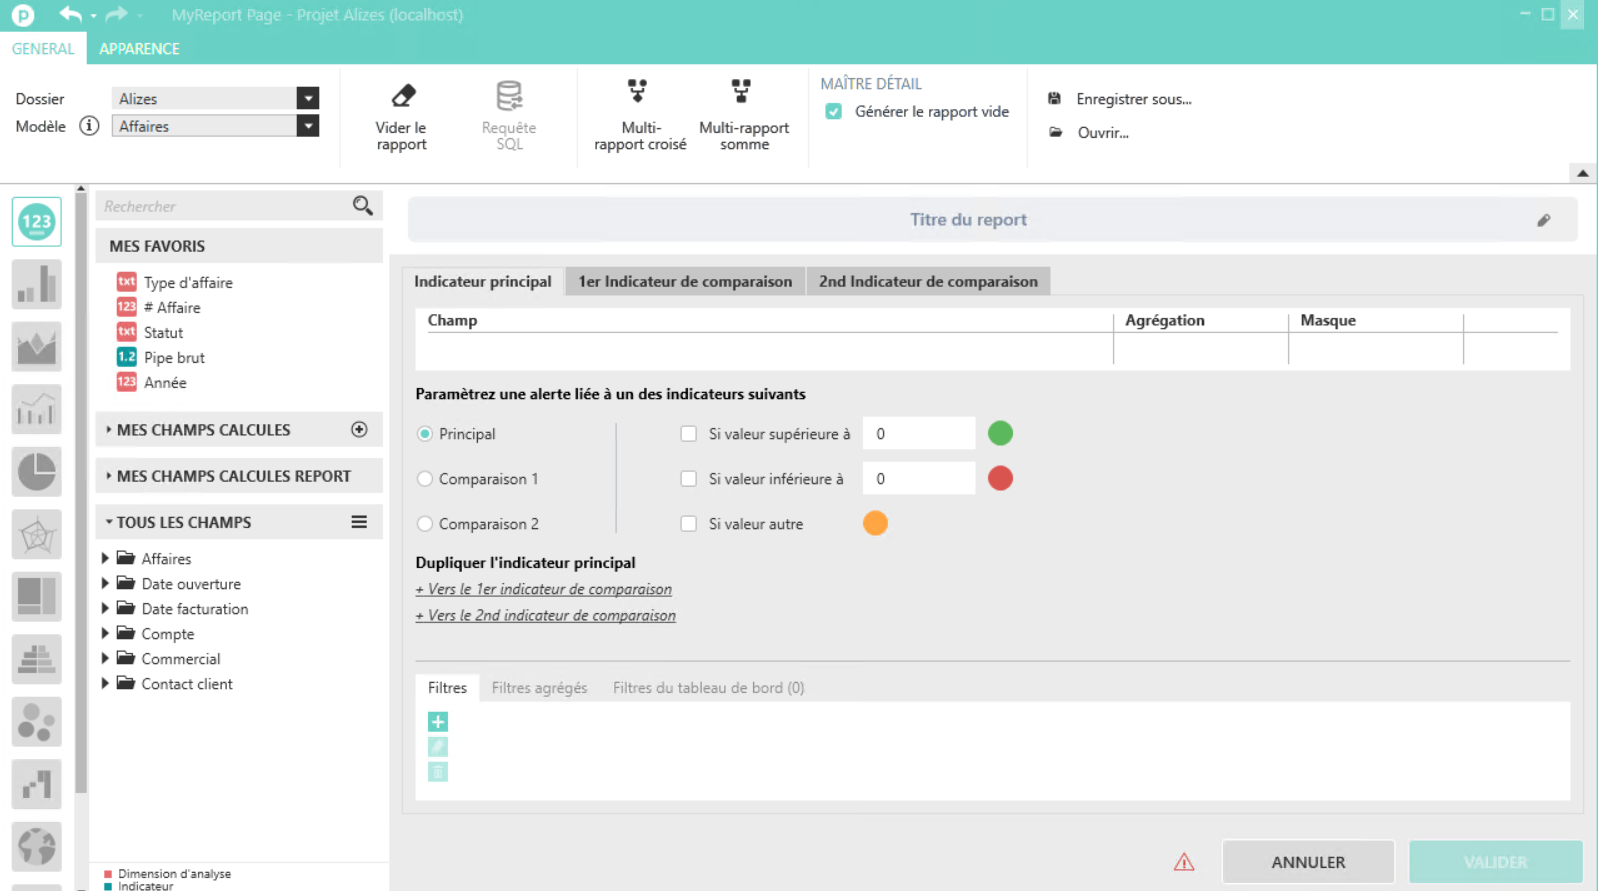Click the red alert color swatch
1598x891 pixels.
[1000, 479]
